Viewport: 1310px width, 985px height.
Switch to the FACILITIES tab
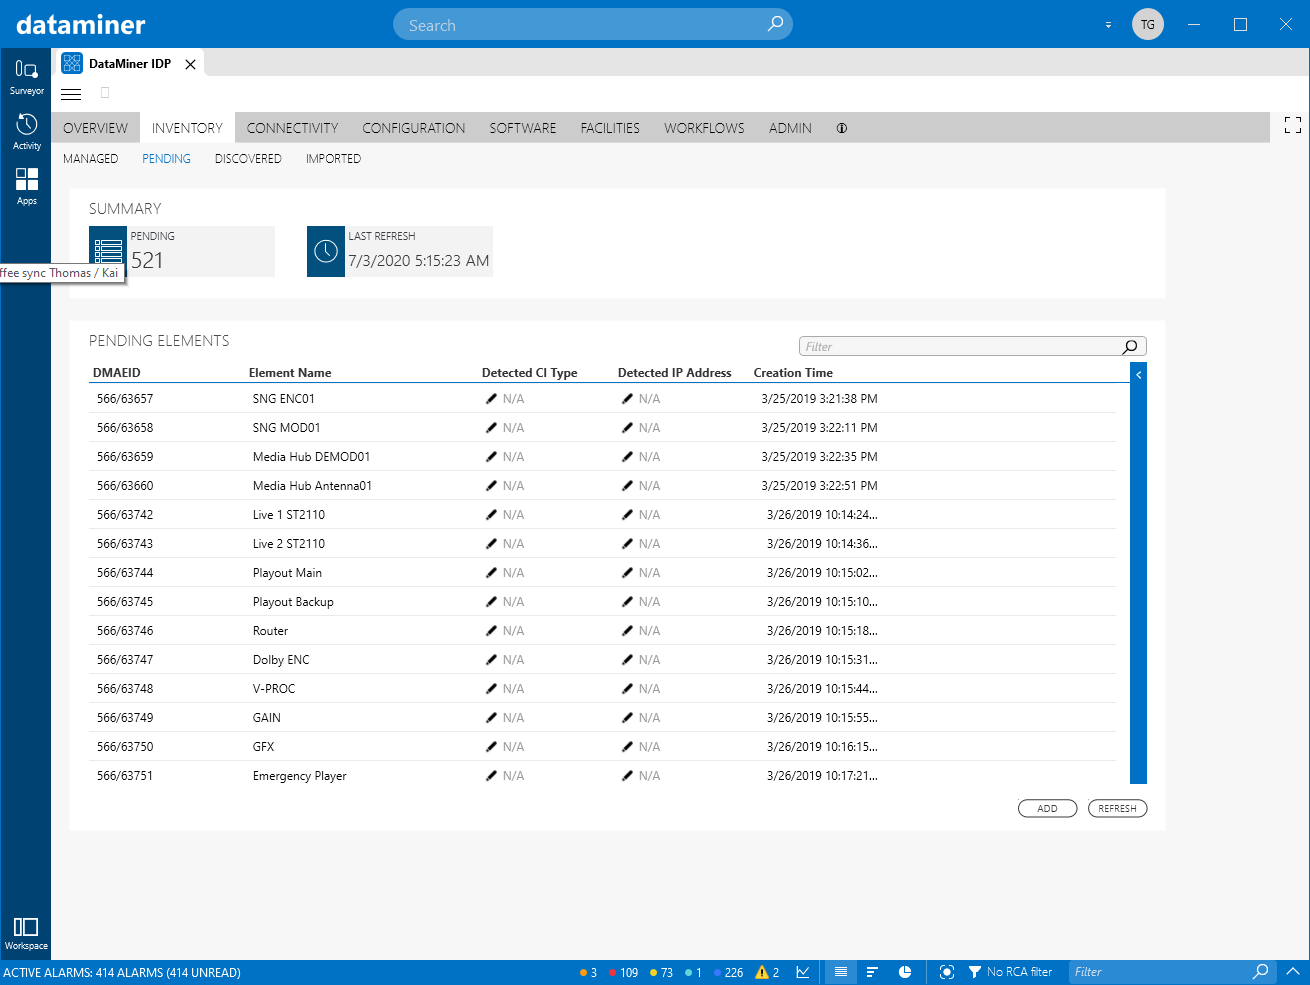[610, 128]
